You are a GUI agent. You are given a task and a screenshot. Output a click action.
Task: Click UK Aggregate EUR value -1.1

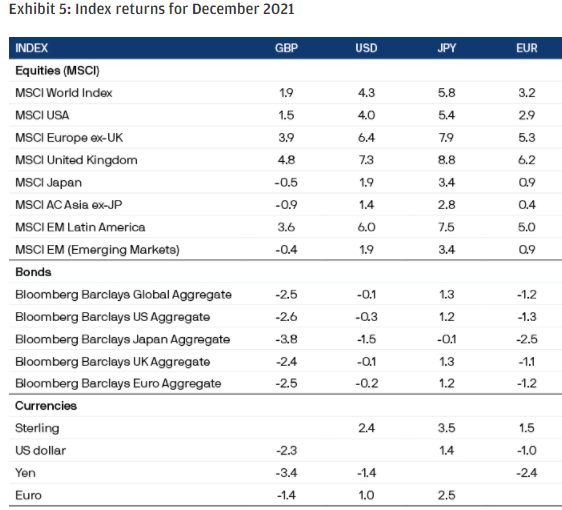click(x=527, y=362)
